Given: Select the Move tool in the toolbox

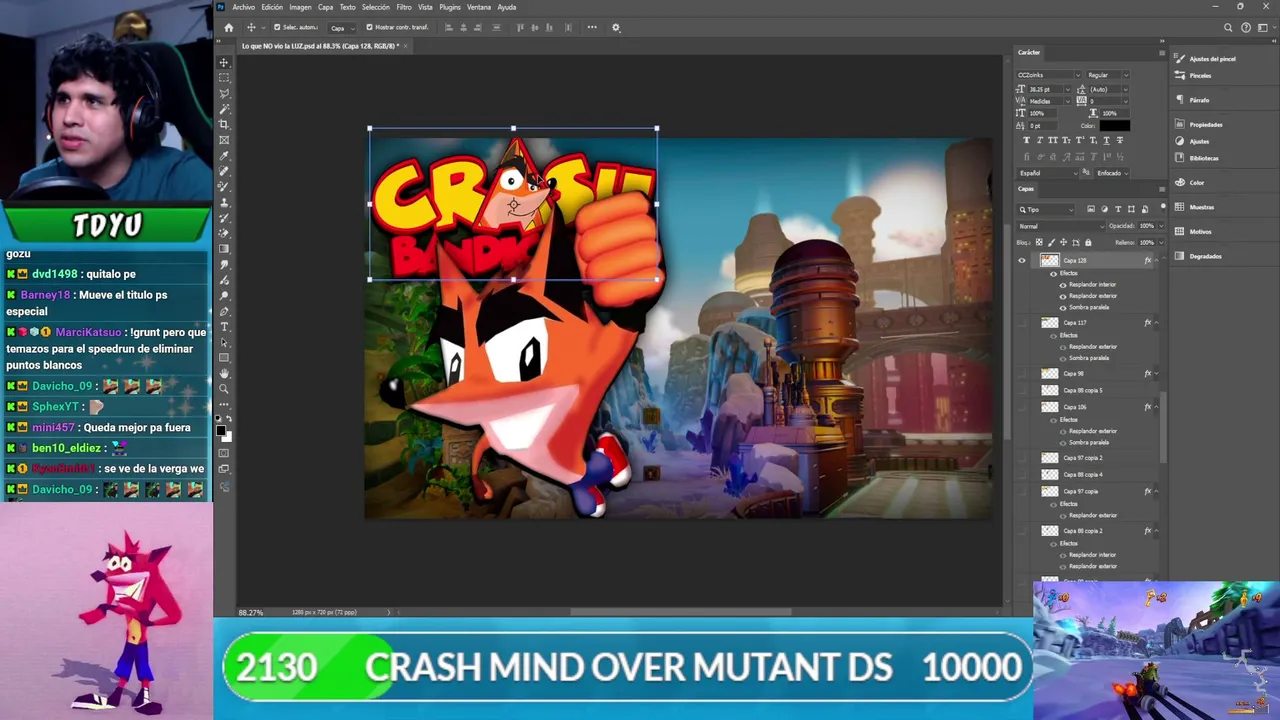Looking at the screenshot, I should click(x=224, y=62).
